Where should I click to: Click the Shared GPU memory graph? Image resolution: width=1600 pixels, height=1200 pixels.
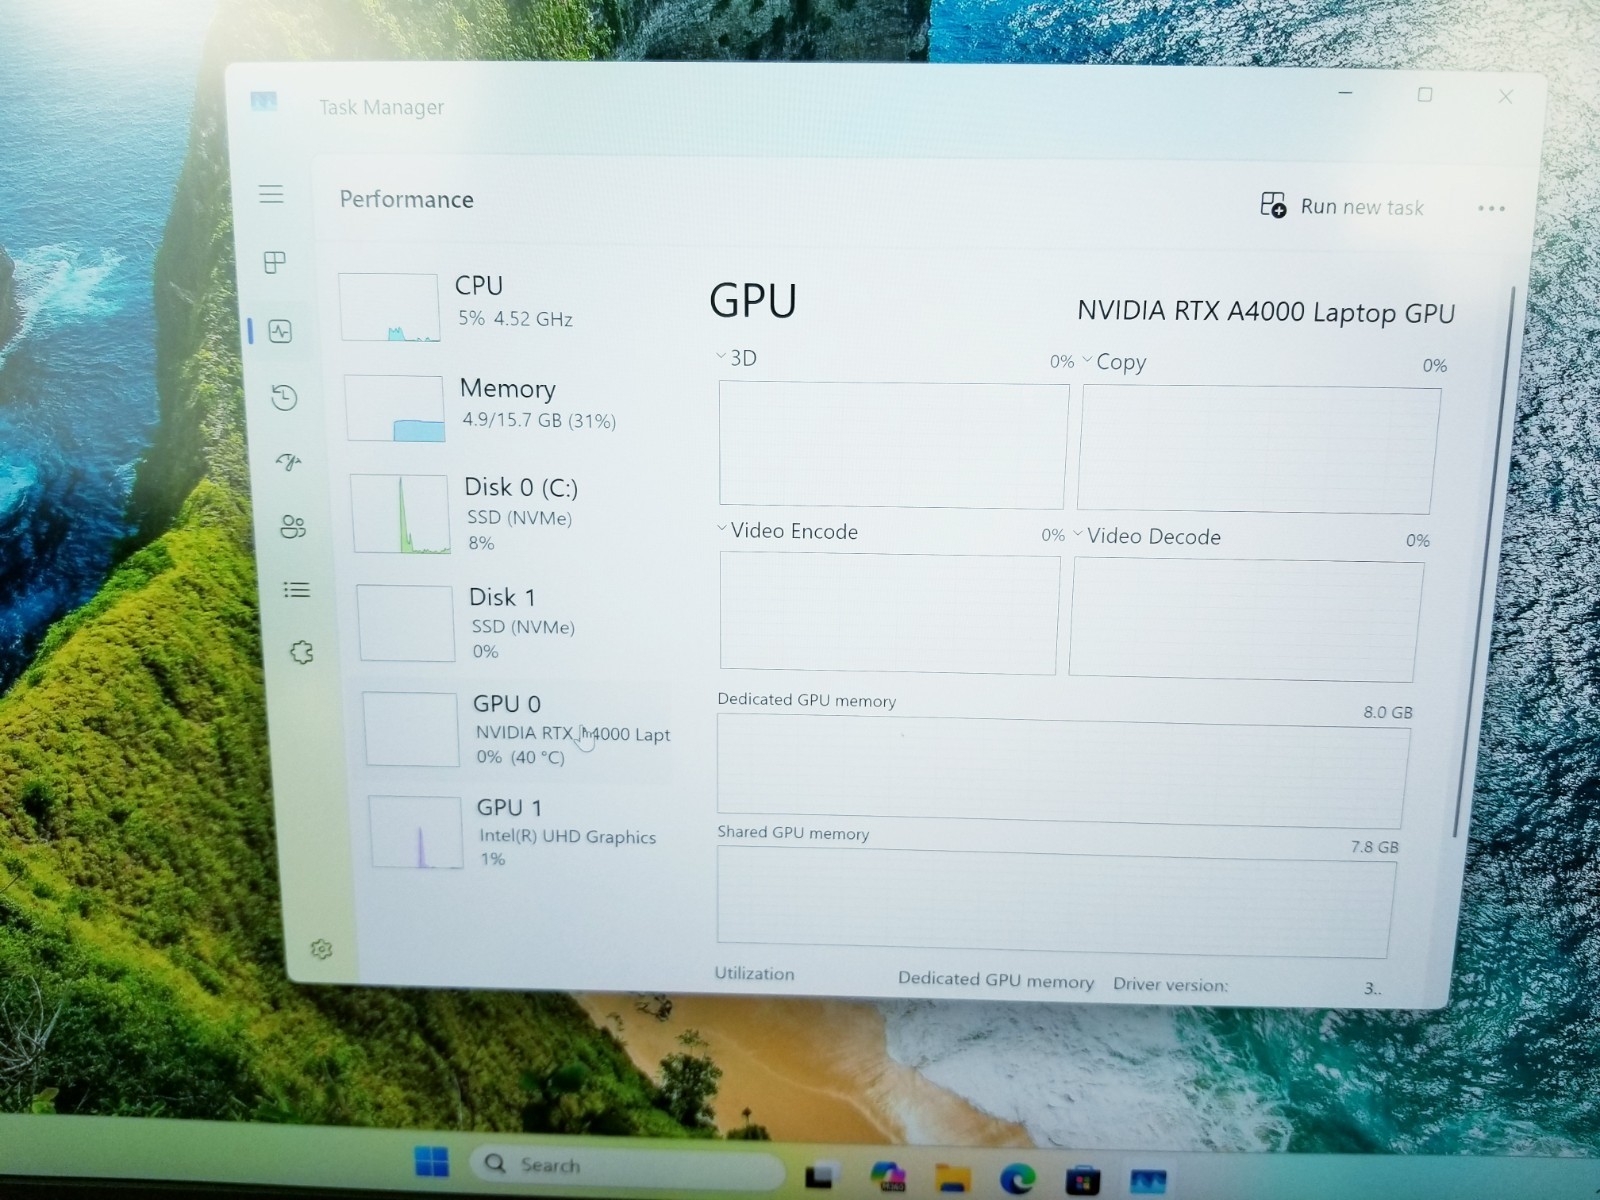coord(1056,903)
